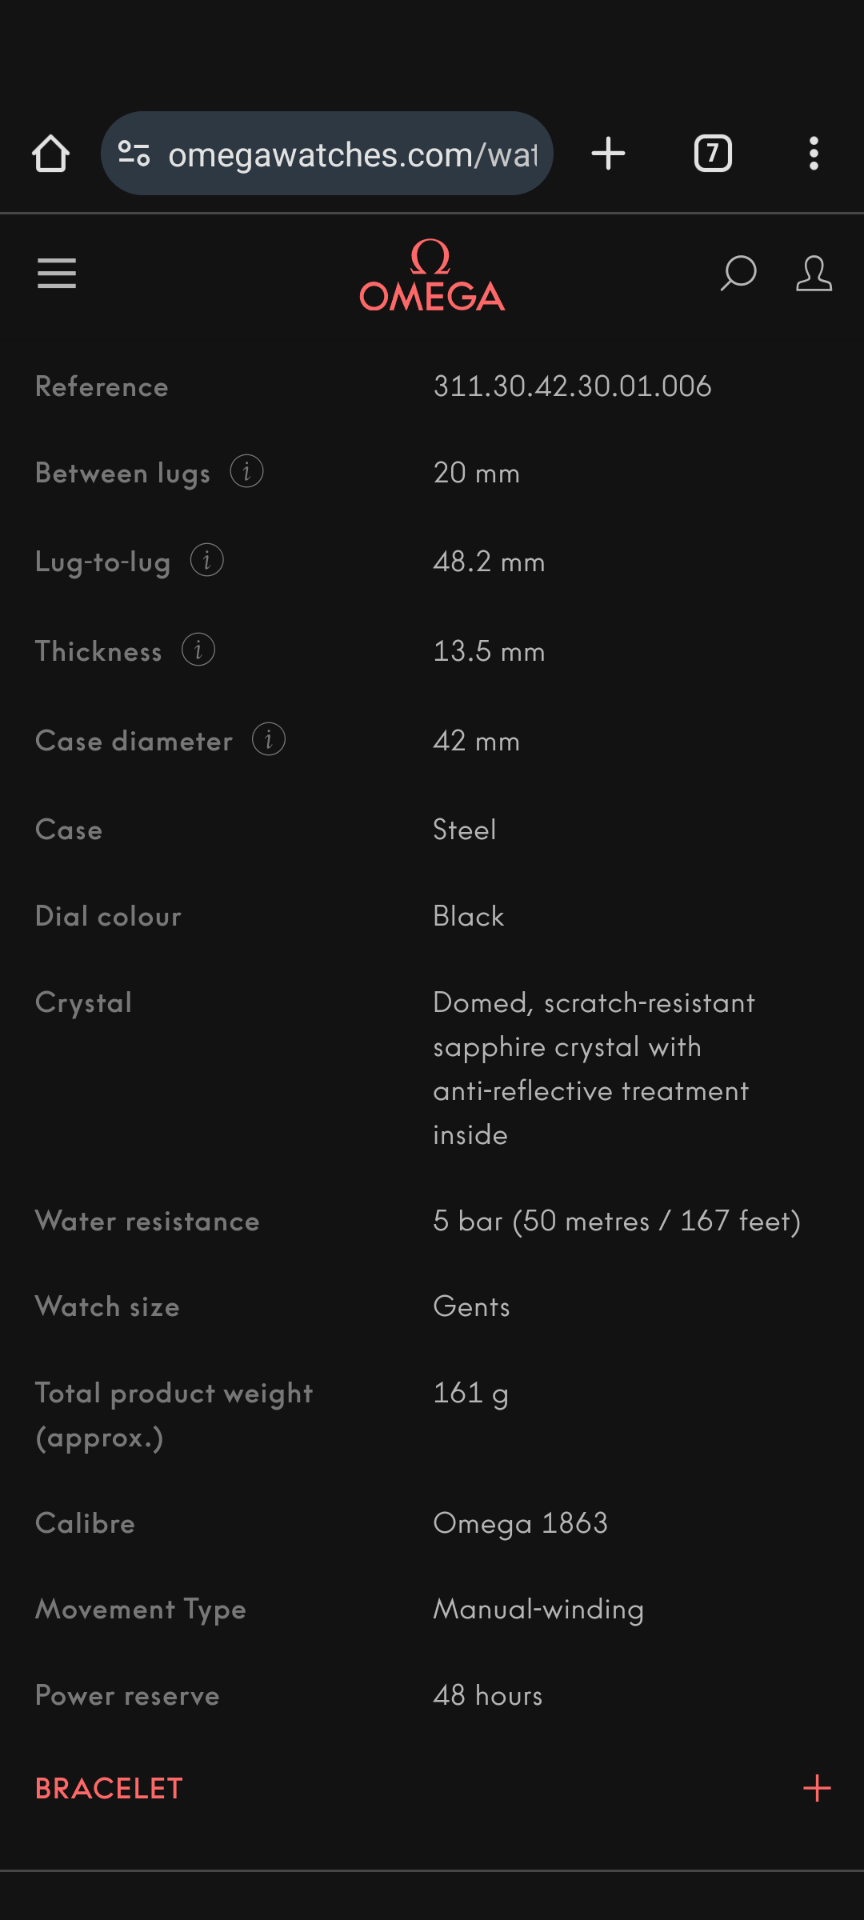
Task: Tap the Crystal description text
Action: point(593,1068)
